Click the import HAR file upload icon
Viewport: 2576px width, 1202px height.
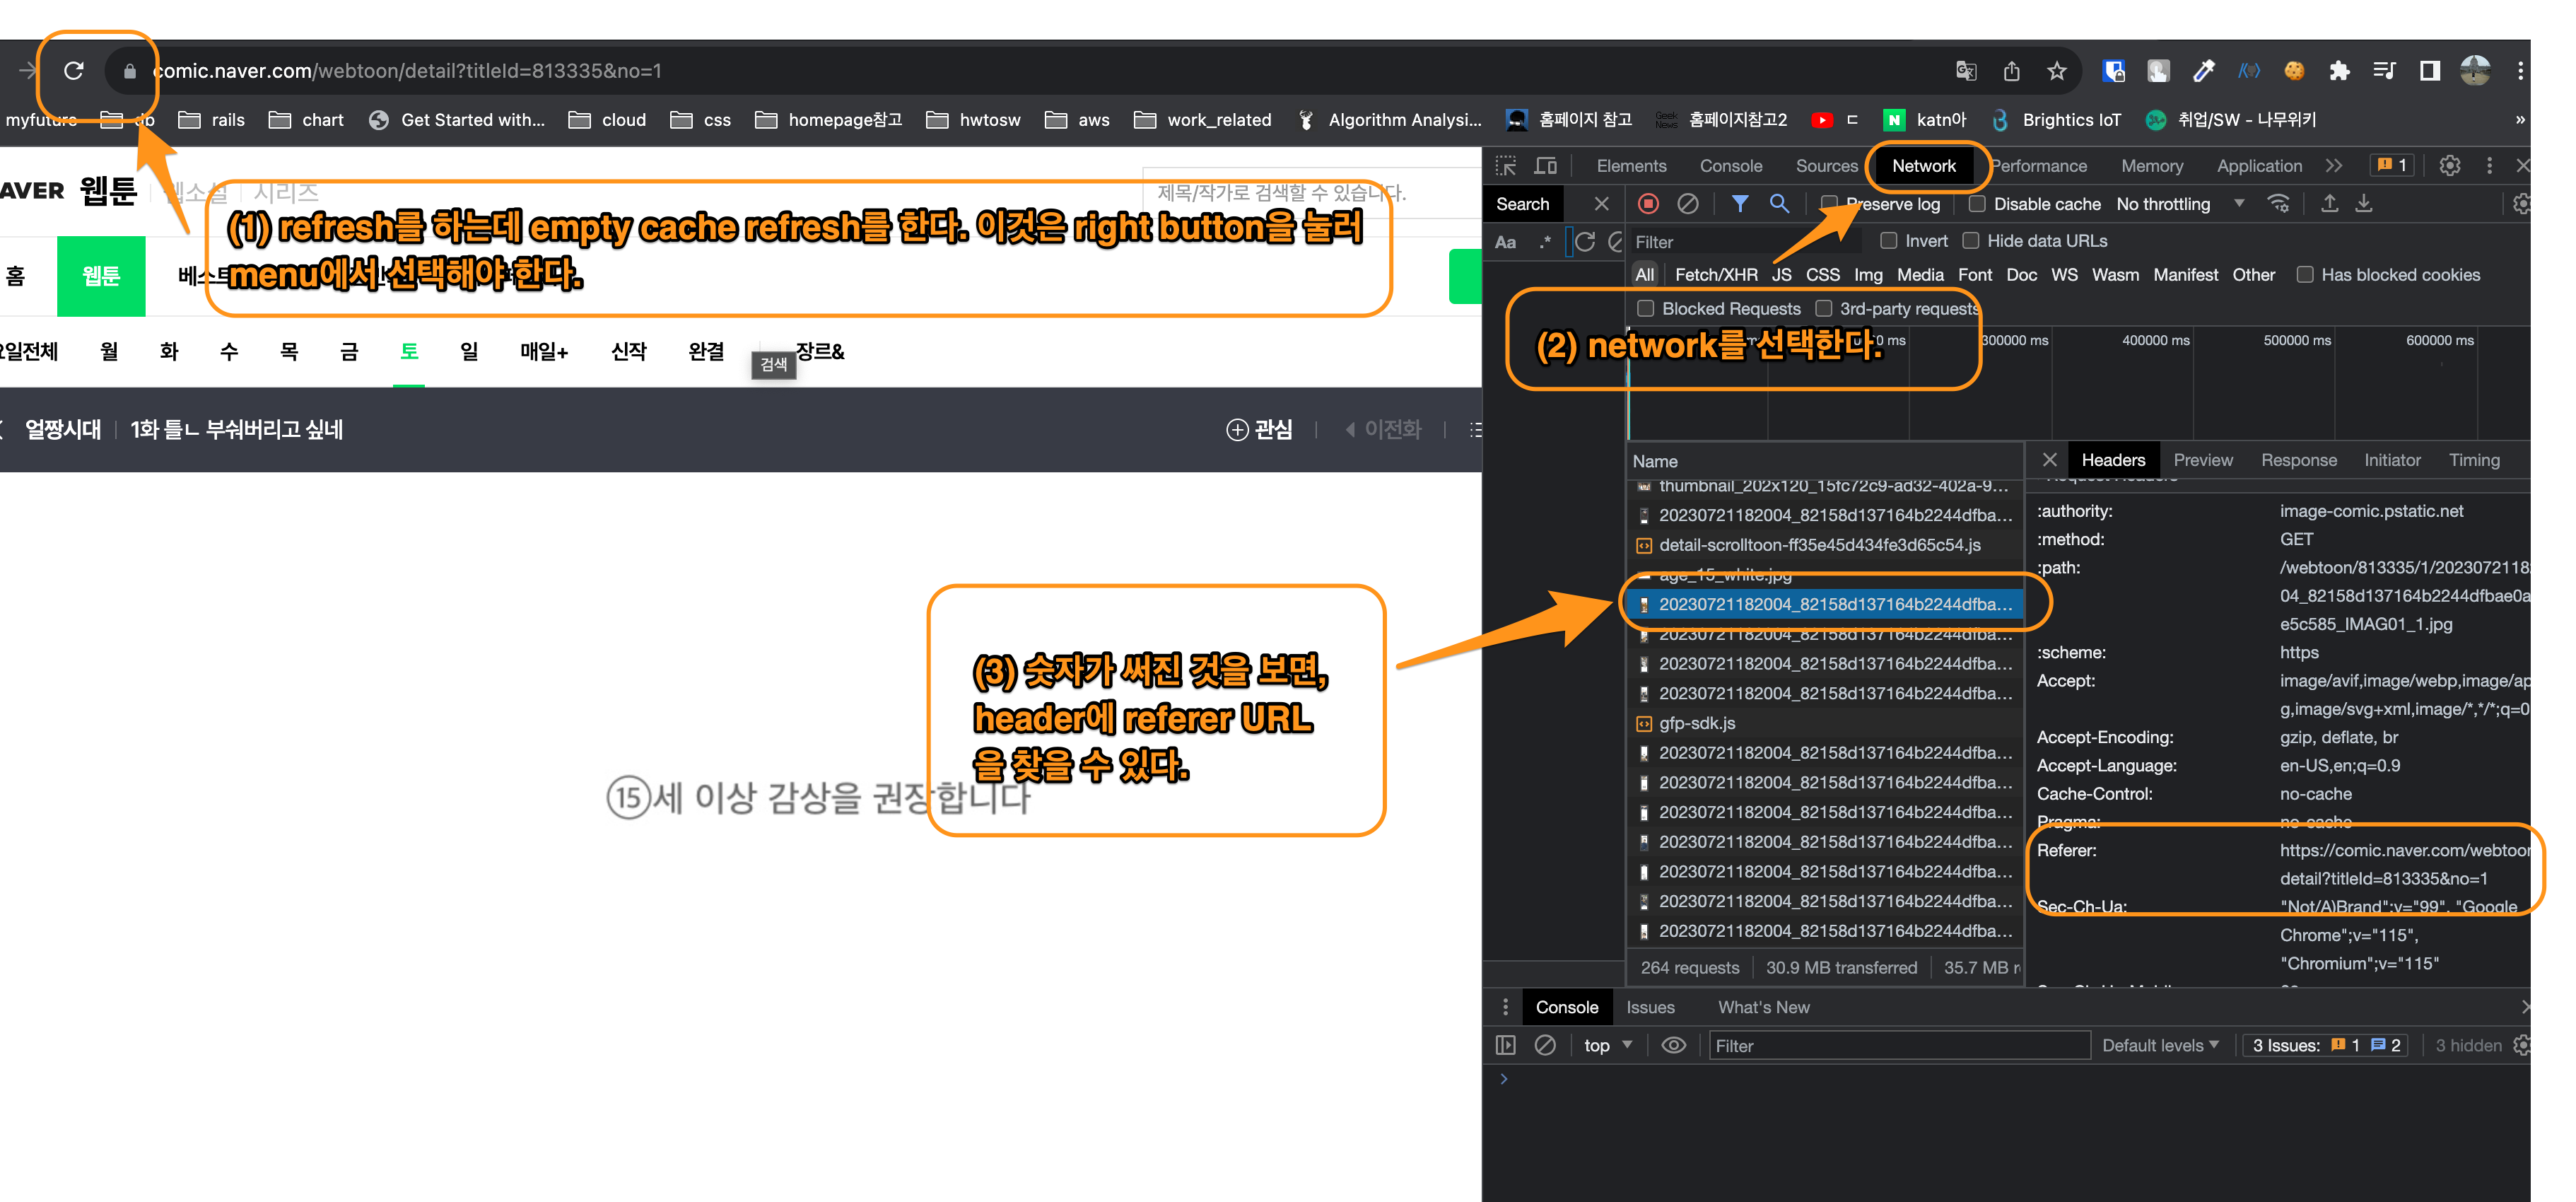[x=2329, y=204]
